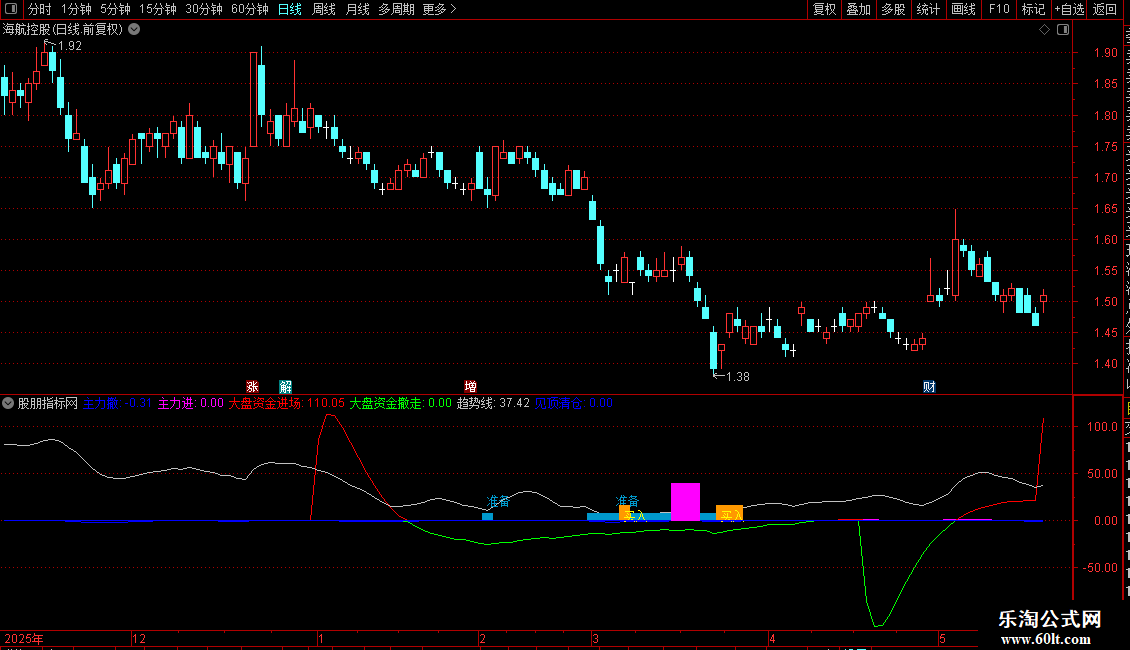
Task: Click the 标记 mark button
Action: click(1033, 9)
